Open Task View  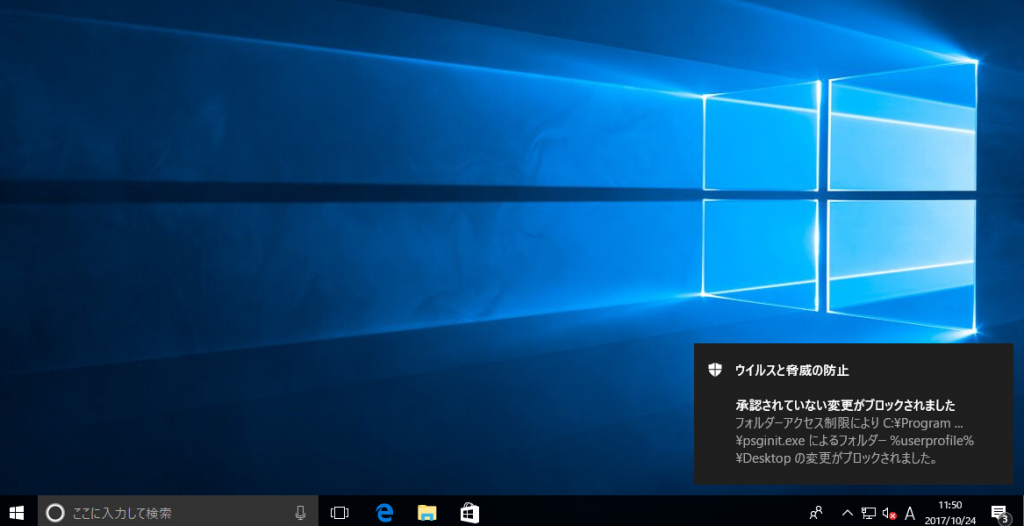[340, 513]
